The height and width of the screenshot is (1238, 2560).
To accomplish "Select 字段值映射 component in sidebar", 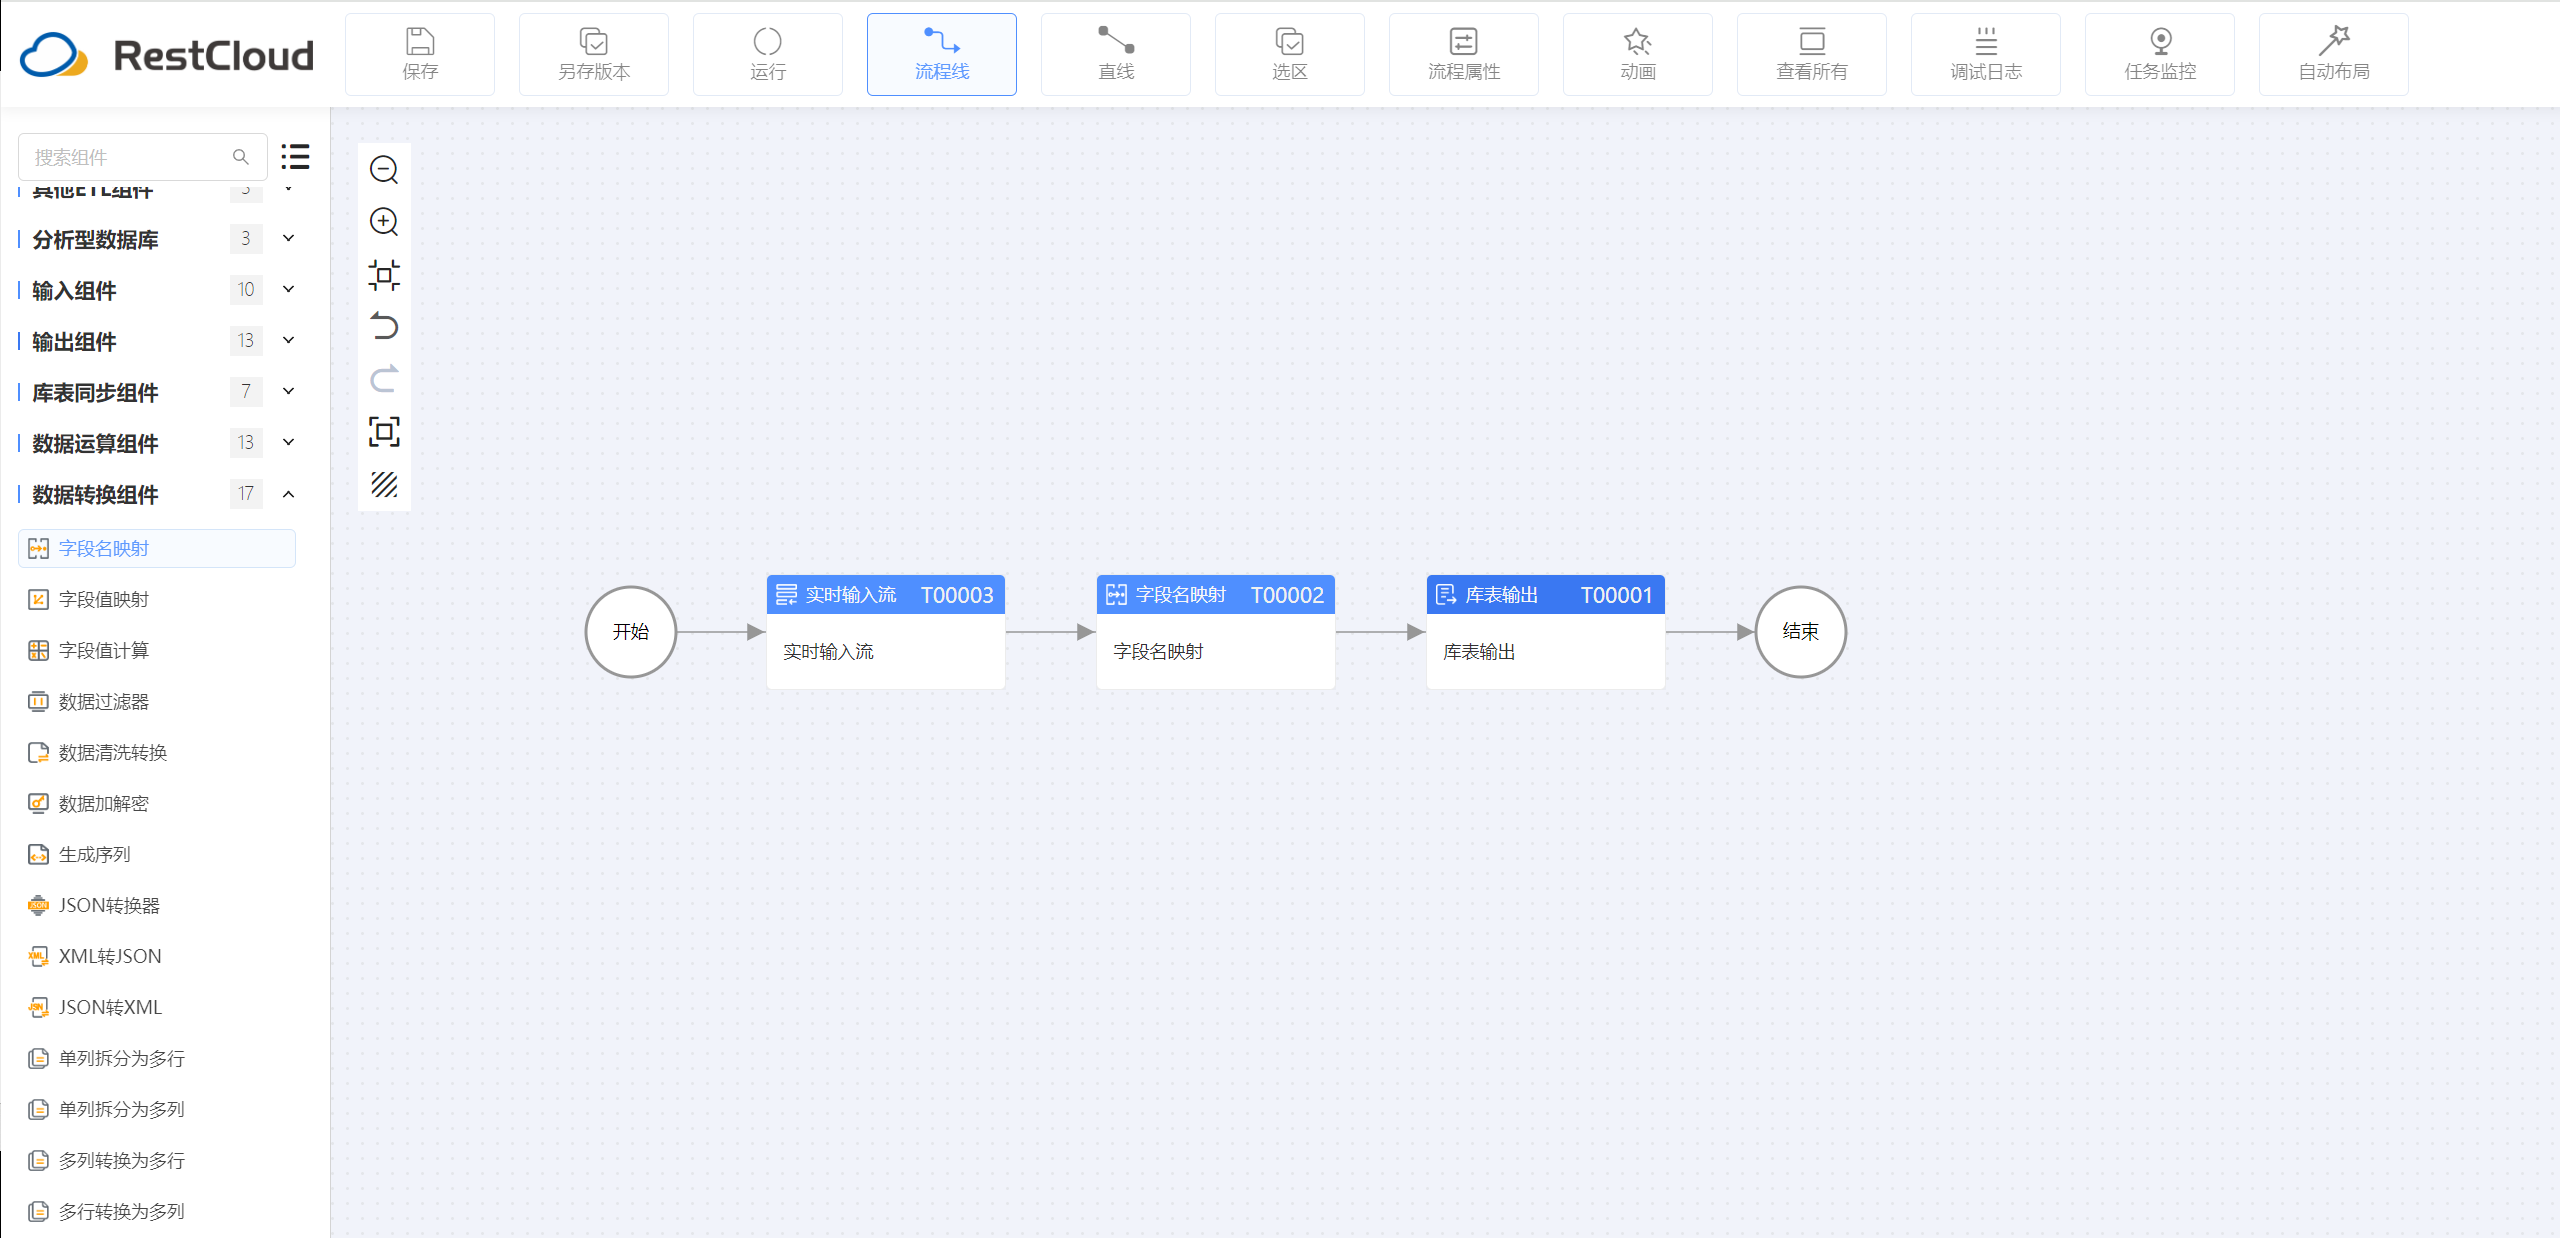I will (x=104, y=599).
